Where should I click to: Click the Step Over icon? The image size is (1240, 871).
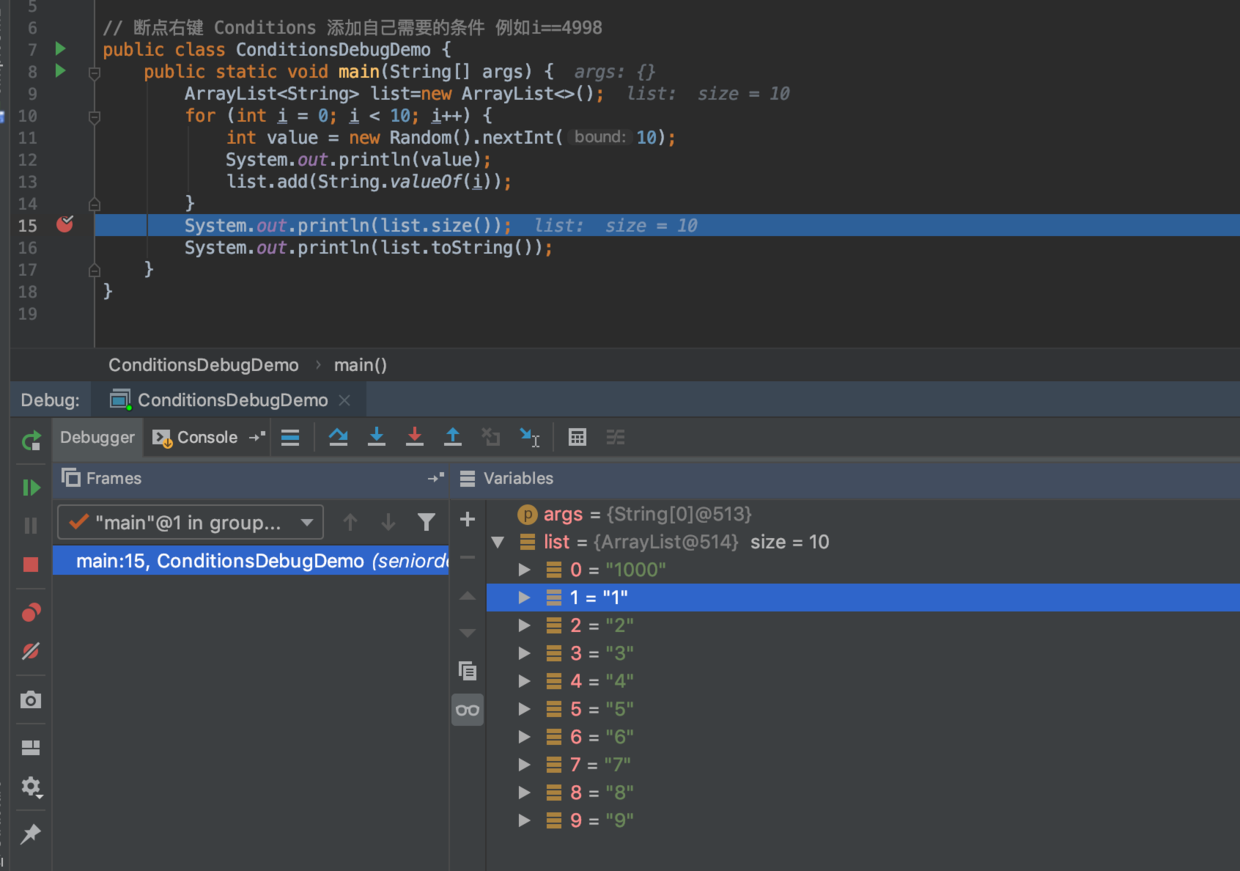tap(338, 437)
